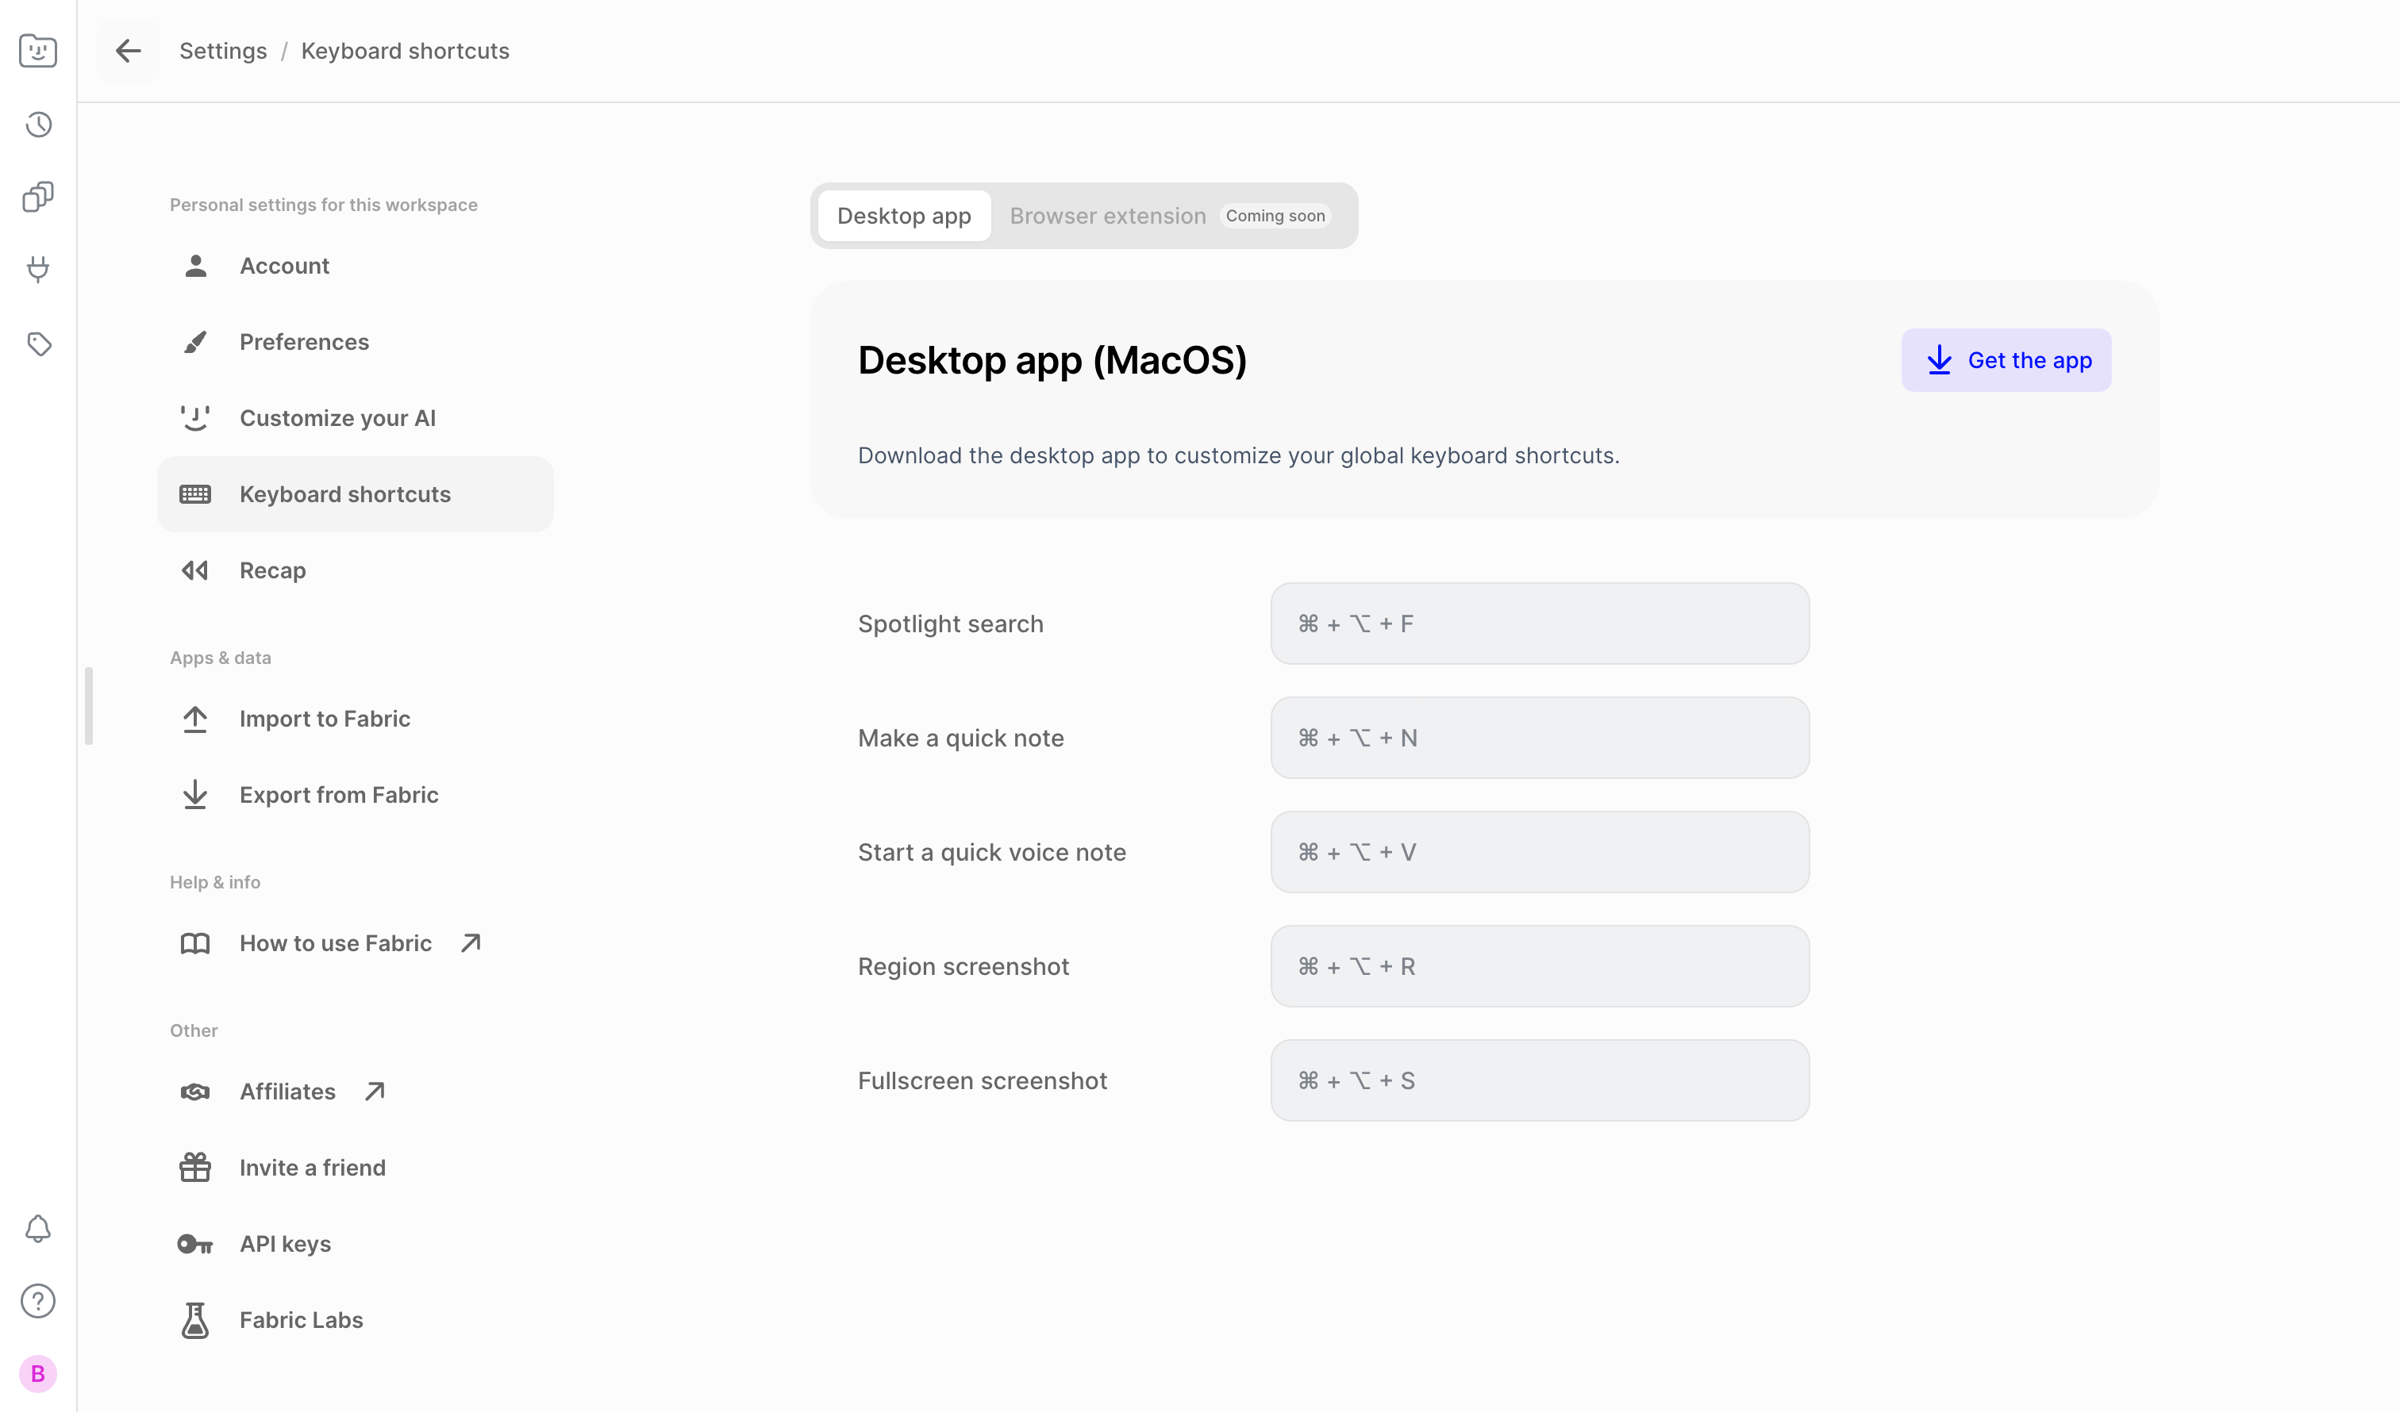
Task: Click the Region screenshot shortcut field
Action: tap(1540, 966)
